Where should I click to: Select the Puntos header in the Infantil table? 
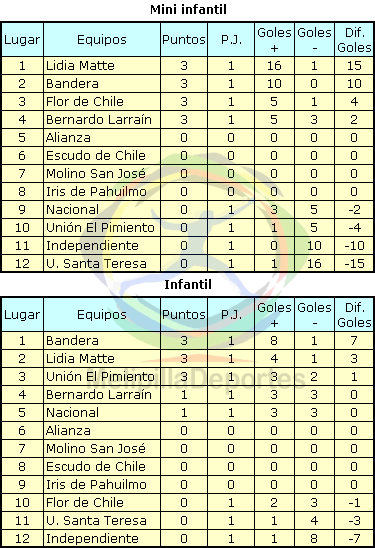coord(184,315)
